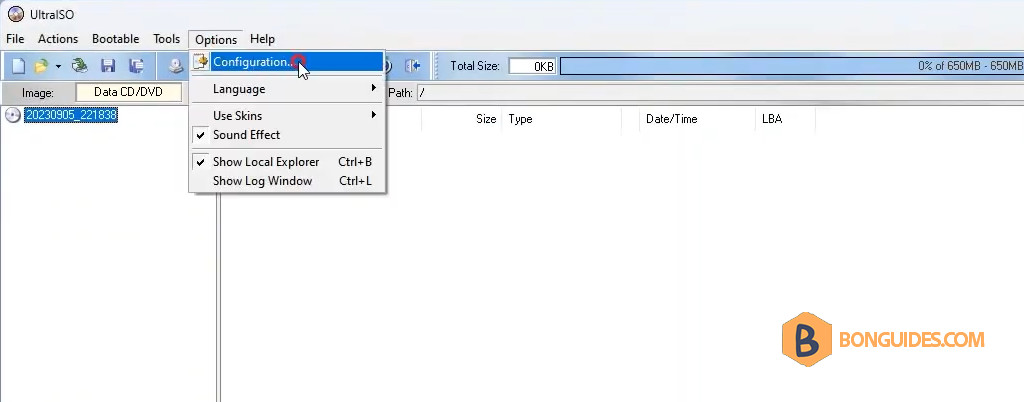Click the Path input field

click(x=720, y=93)
